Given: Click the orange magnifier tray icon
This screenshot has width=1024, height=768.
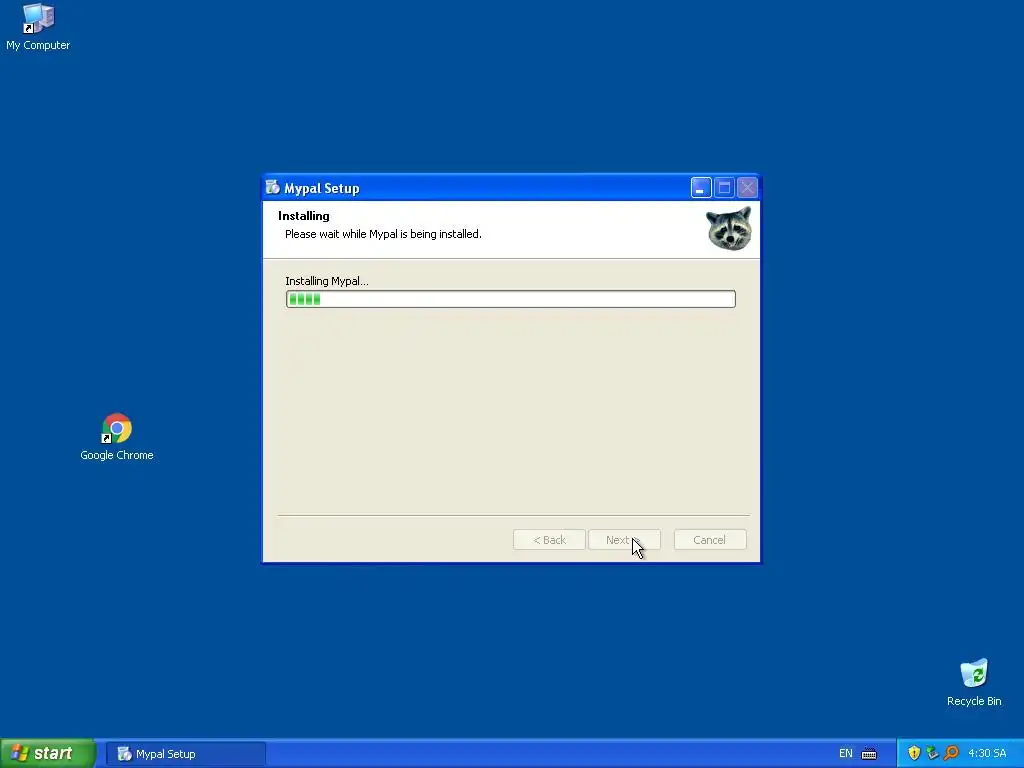Looking at the screenshot, I should pos(952,754).
